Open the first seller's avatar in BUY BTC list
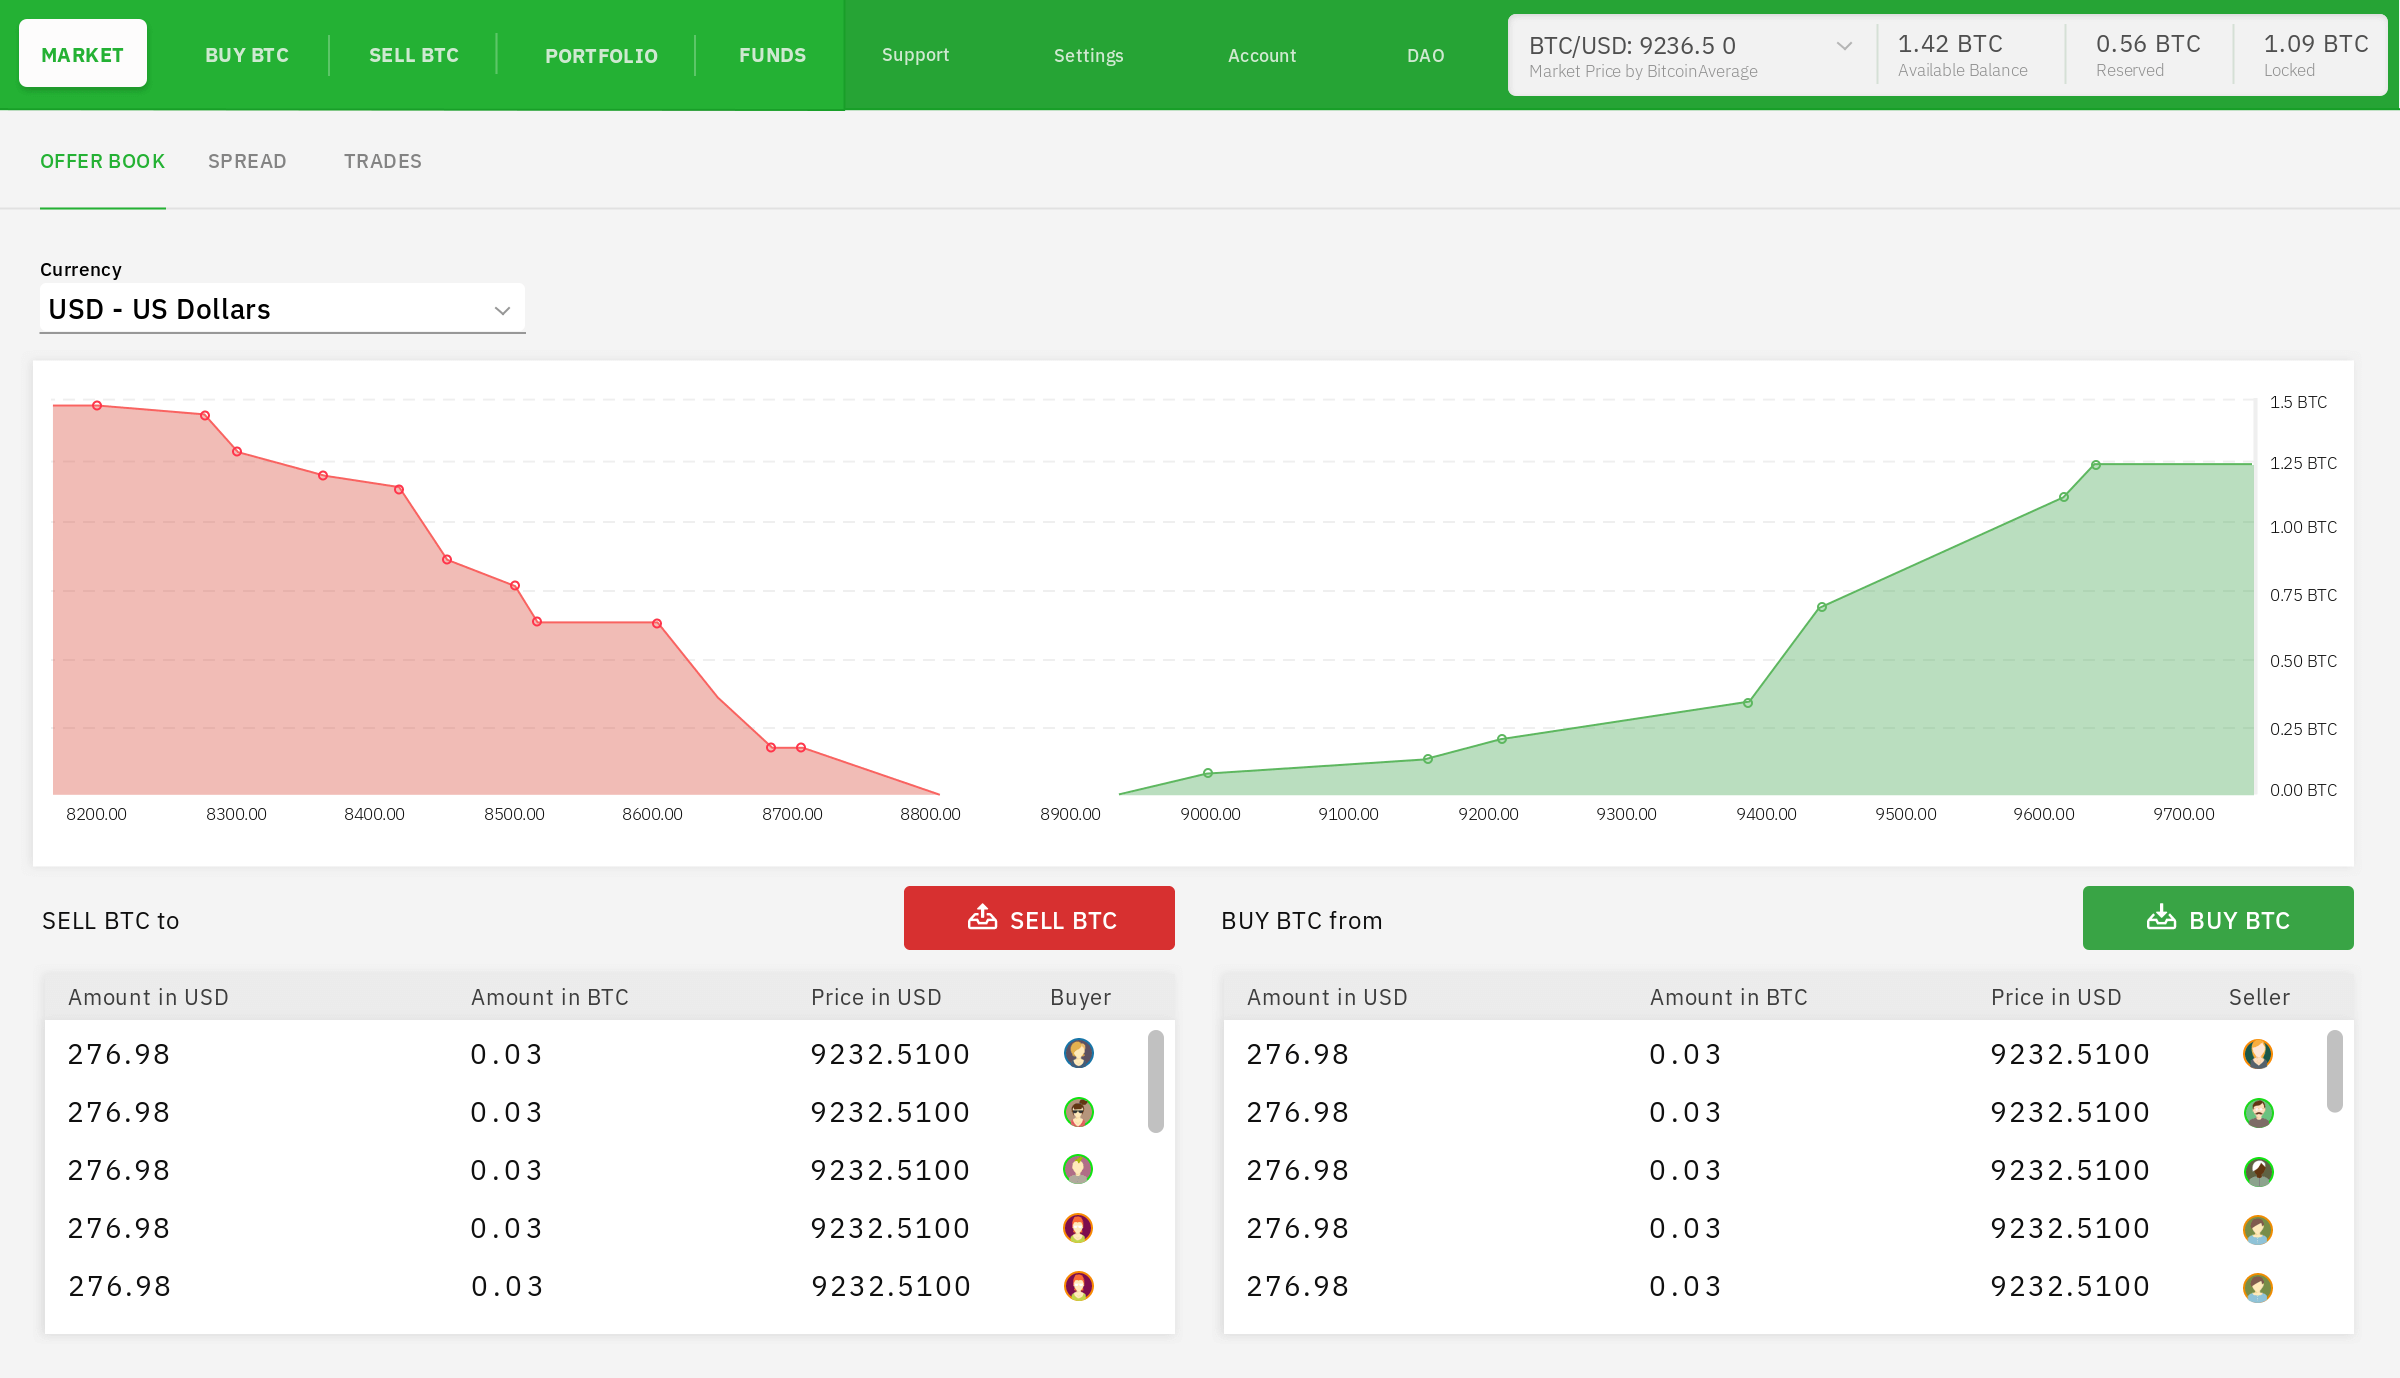2400x1378 pixels. [x=2258, y=1053]
